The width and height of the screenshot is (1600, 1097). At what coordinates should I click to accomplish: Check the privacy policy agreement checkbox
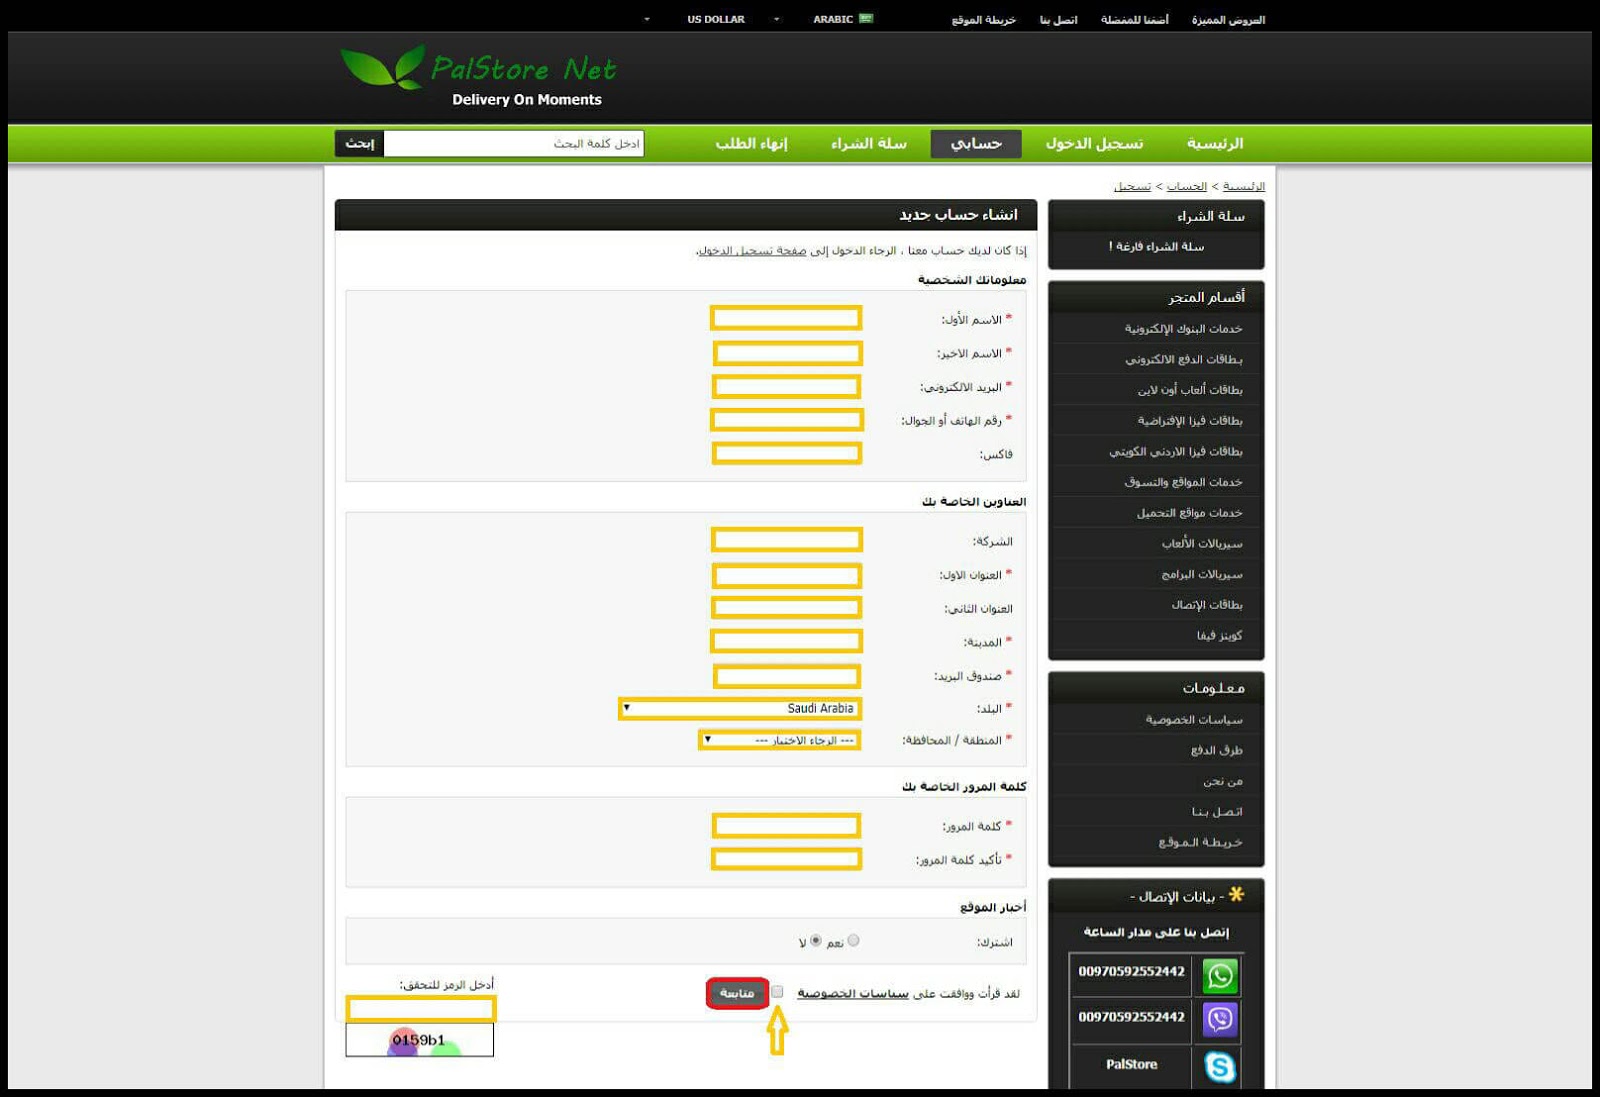click(777, 992)
